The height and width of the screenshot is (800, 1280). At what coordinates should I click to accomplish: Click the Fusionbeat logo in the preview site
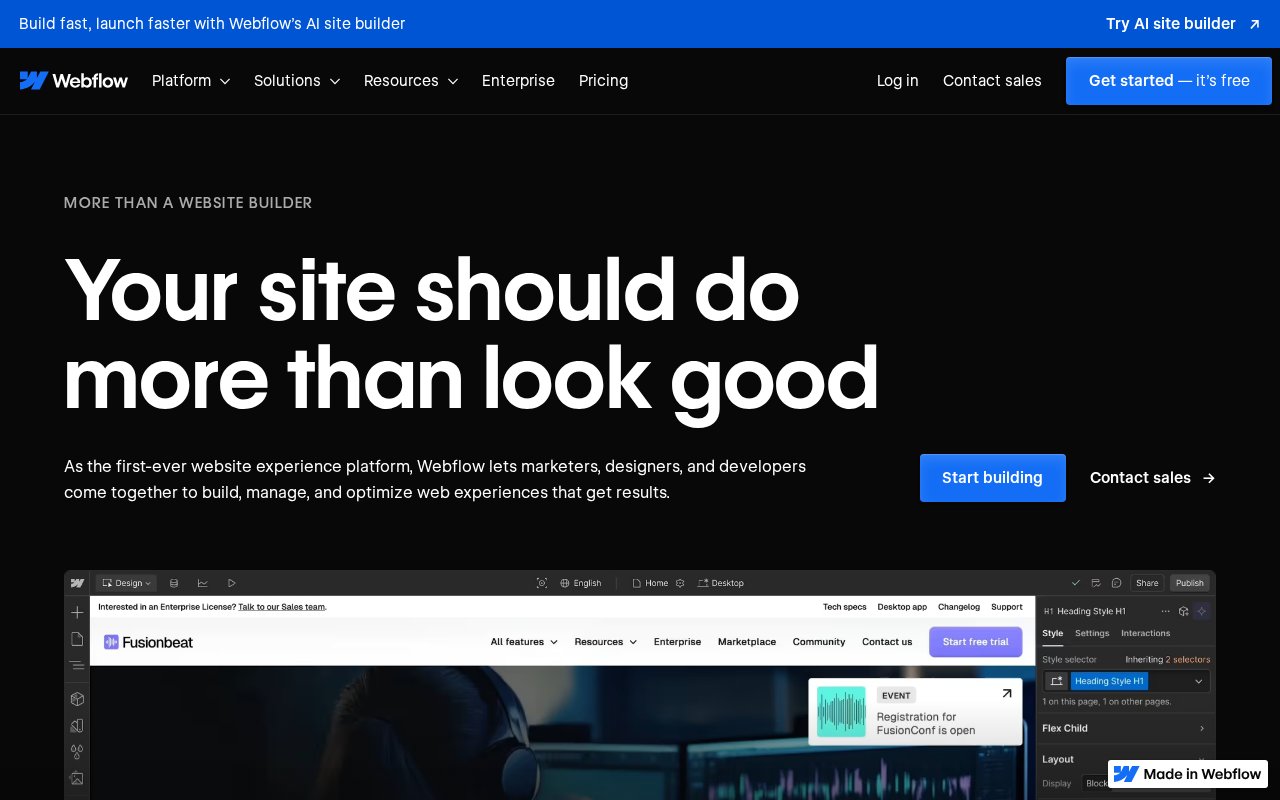click(x=148, y=642)
